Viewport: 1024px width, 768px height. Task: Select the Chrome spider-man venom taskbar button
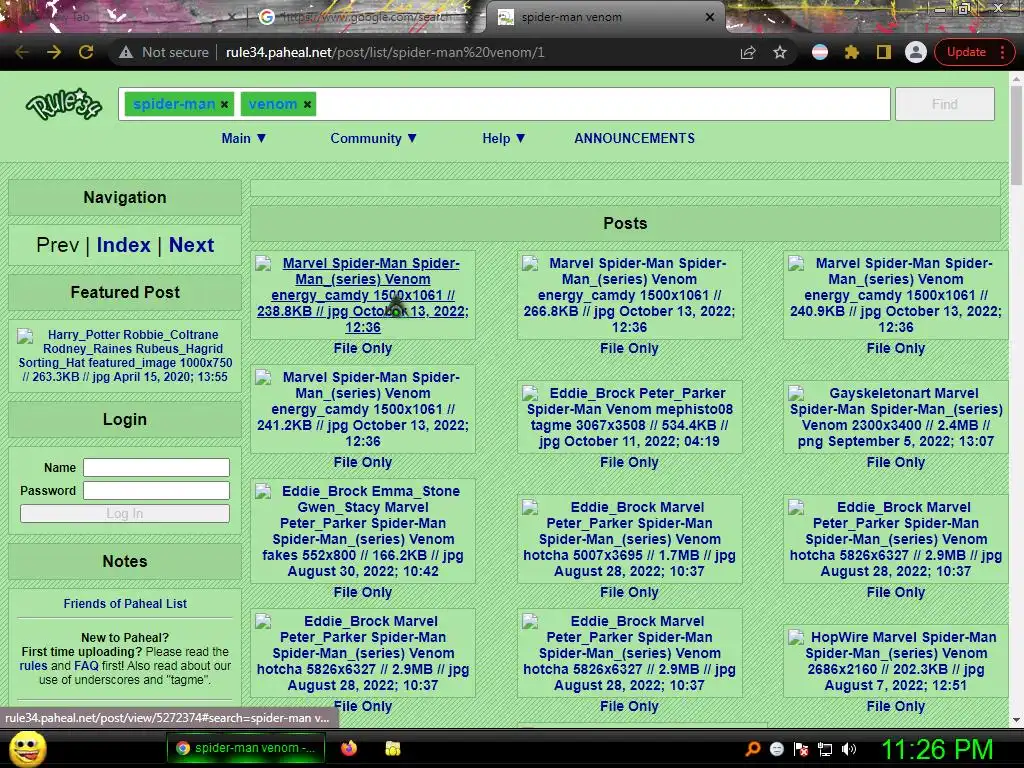[x=245, y=748]
